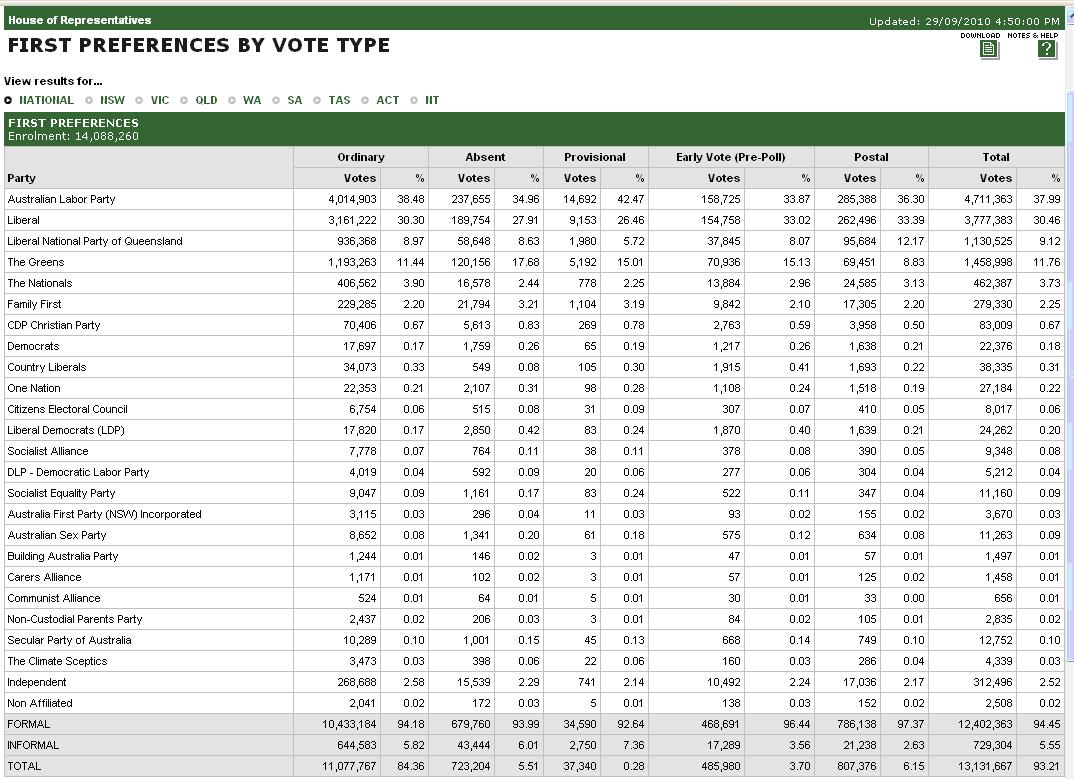Choose the VIC radio option
Viewport: 1074px width, 779px height.
pyautogui.click(x=141, y=100)
